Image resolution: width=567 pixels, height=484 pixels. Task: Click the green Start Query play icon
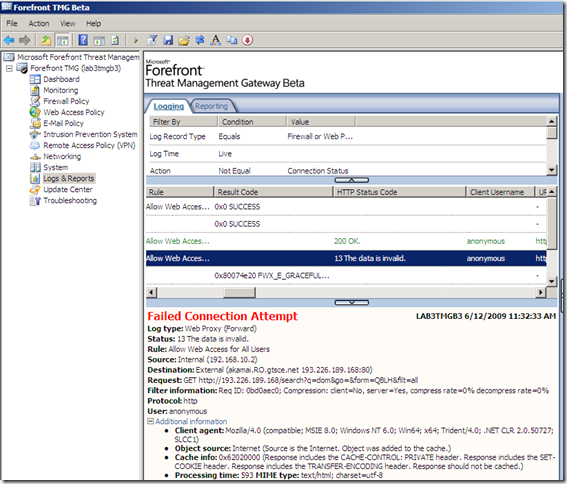point(136,40)
